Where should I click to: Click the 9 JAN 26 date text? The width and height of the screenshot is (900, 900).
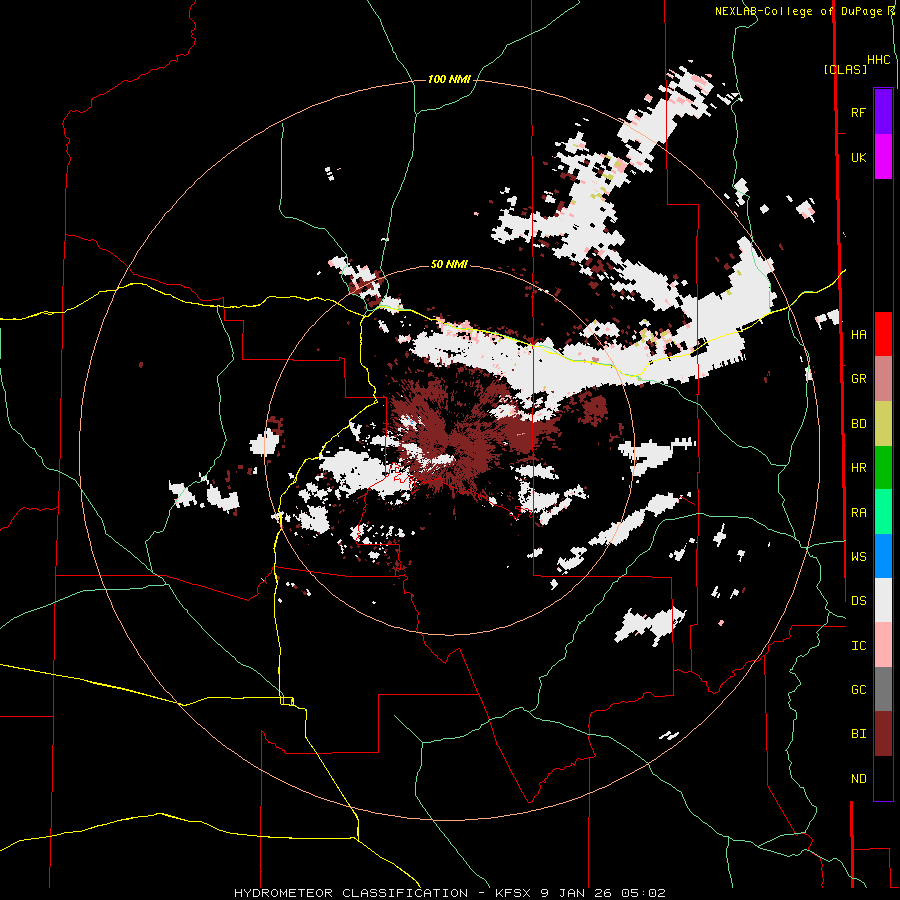pos(575,893)
